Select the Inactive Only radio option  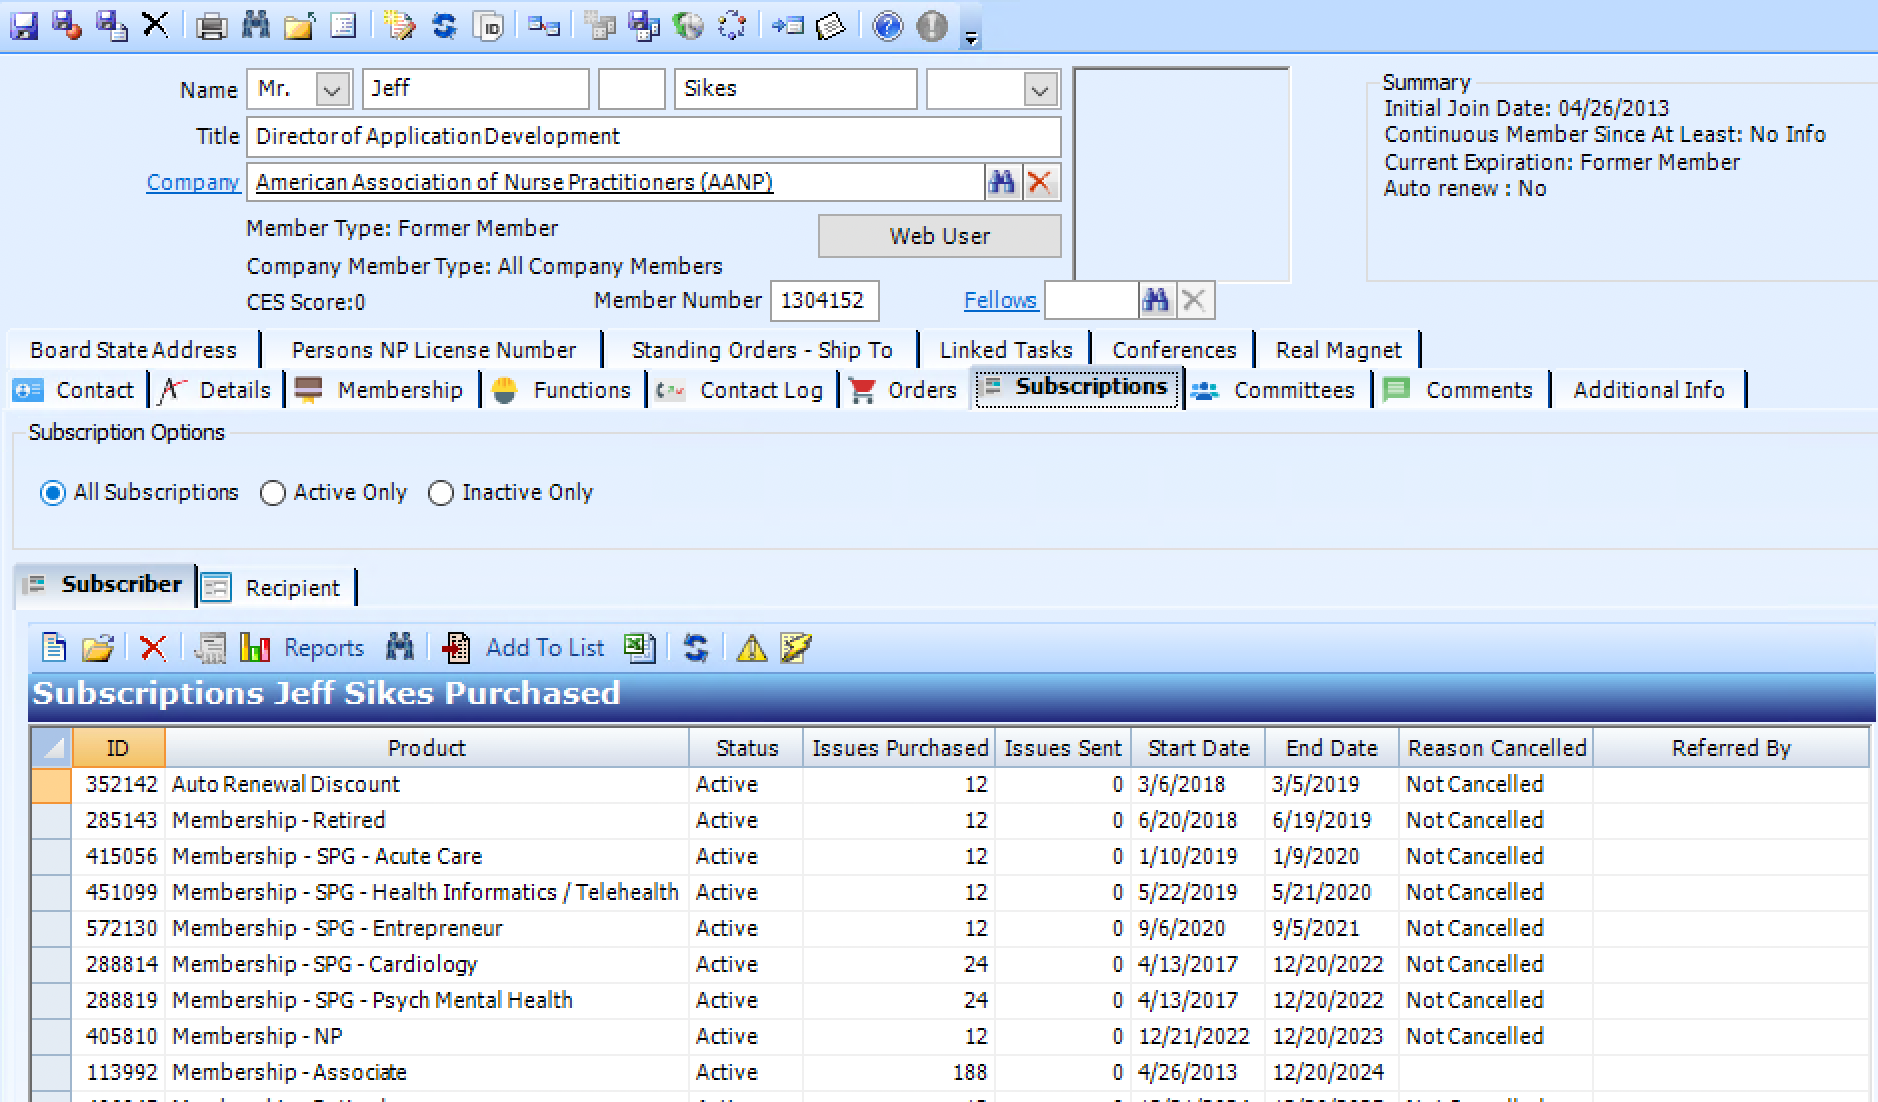pyautogui.click(x=441, y=493)
